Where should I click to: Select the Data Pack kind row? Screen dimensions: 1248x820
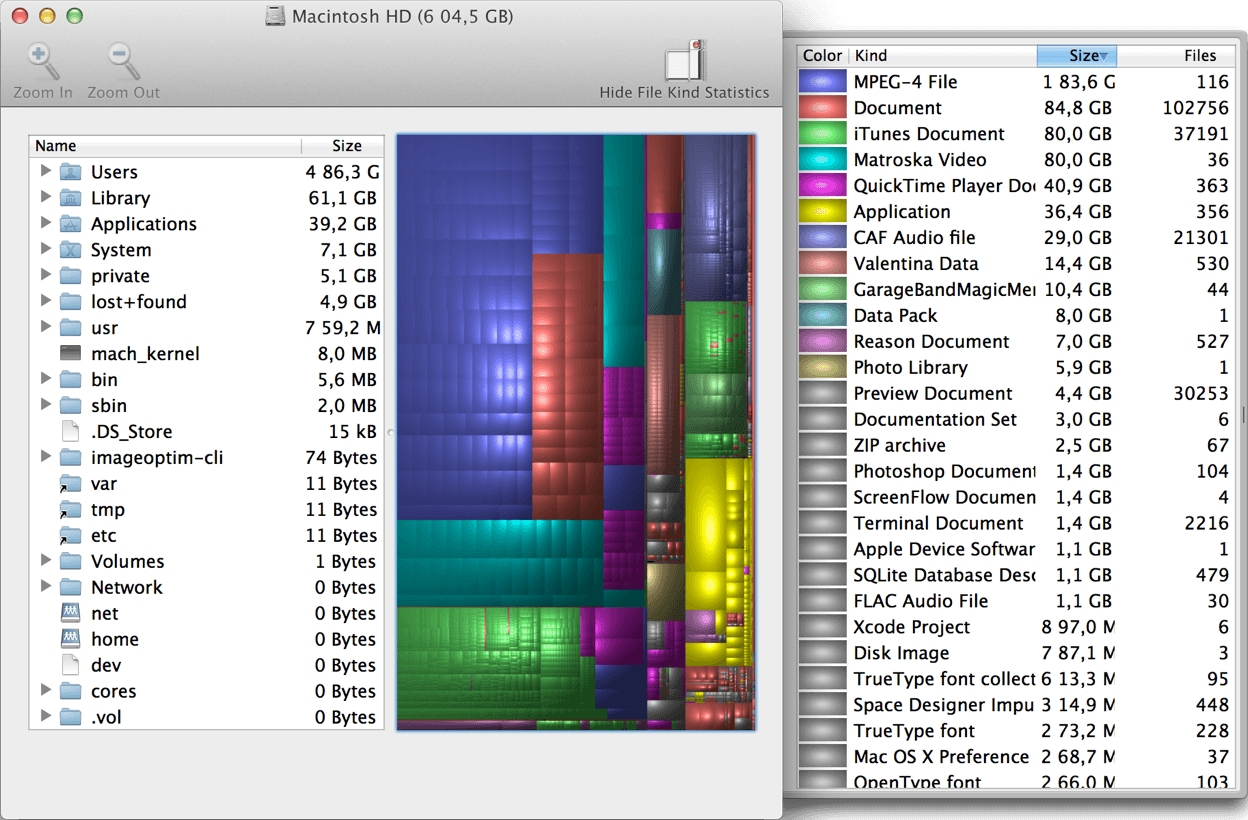[1015, 316]
